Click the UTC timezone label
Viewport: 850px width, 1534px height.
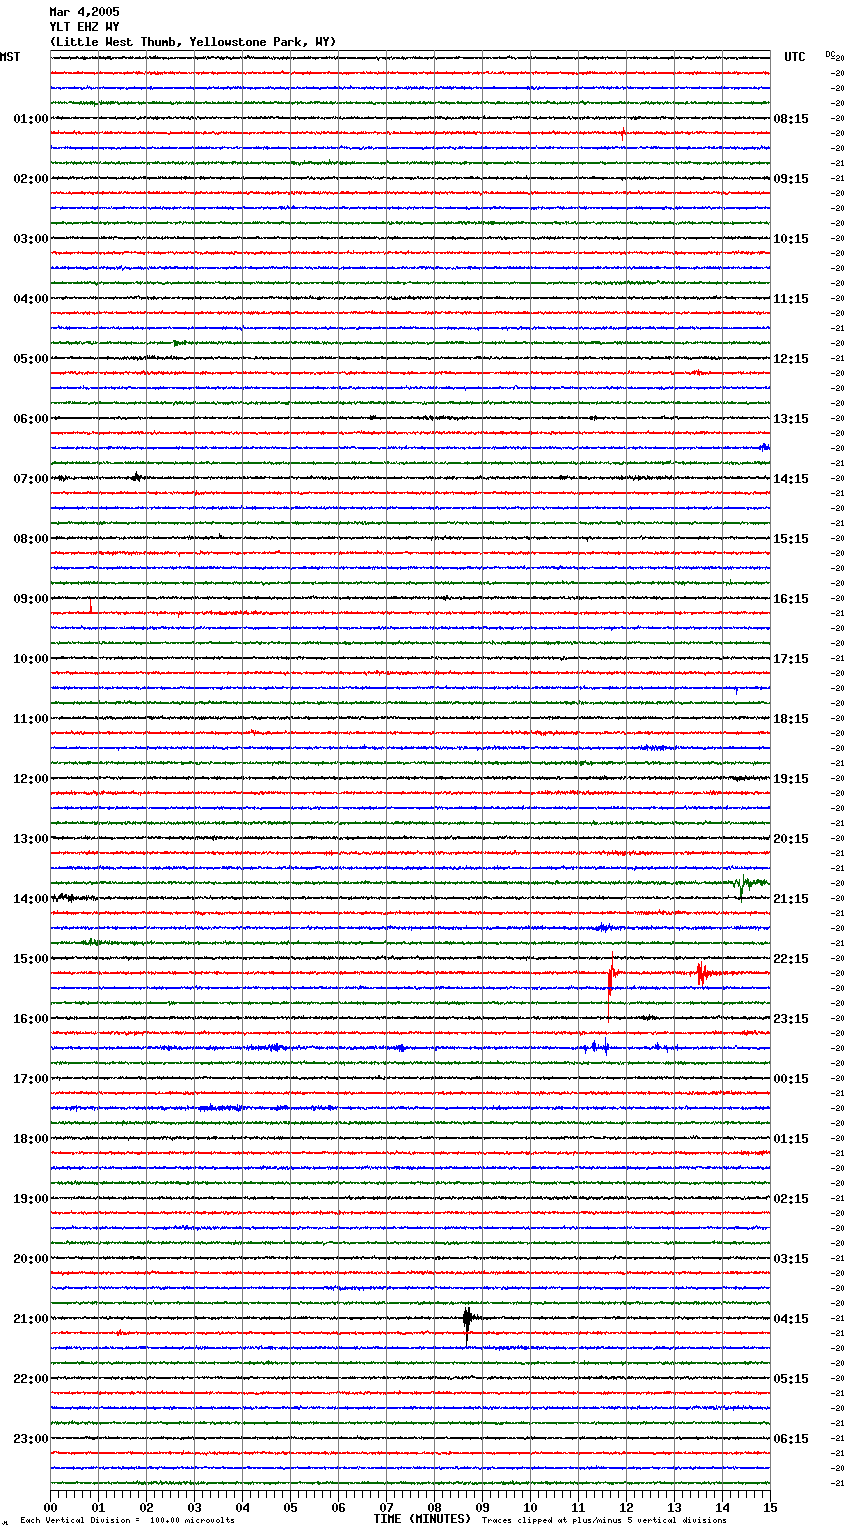point(795,57)
